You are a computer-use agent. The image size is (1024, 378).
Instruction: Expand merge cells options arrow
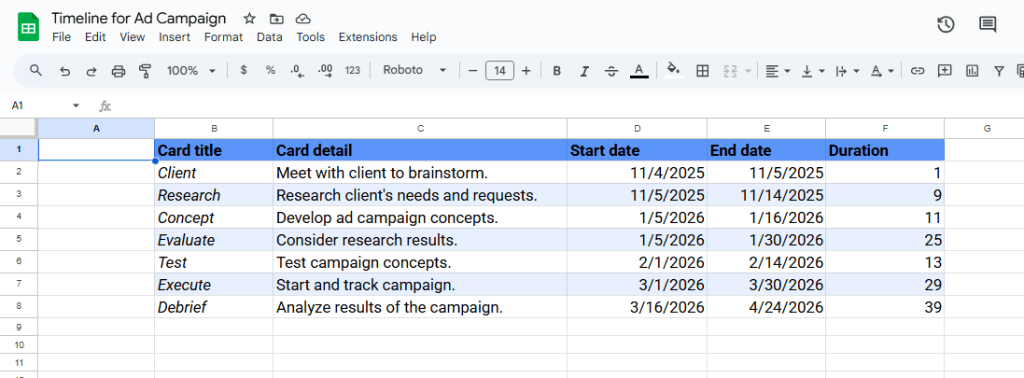tap(748, 71)
